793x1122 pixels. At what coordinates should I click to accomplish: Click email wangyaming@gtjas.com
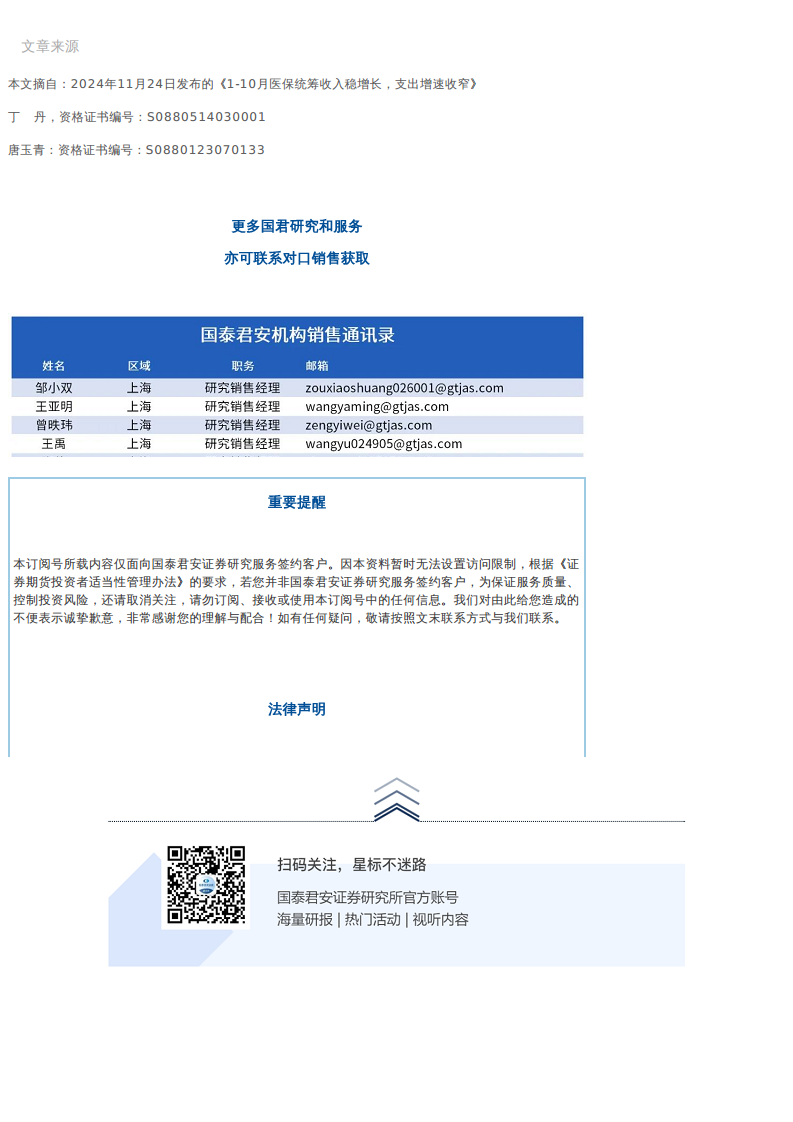point(377,406)
